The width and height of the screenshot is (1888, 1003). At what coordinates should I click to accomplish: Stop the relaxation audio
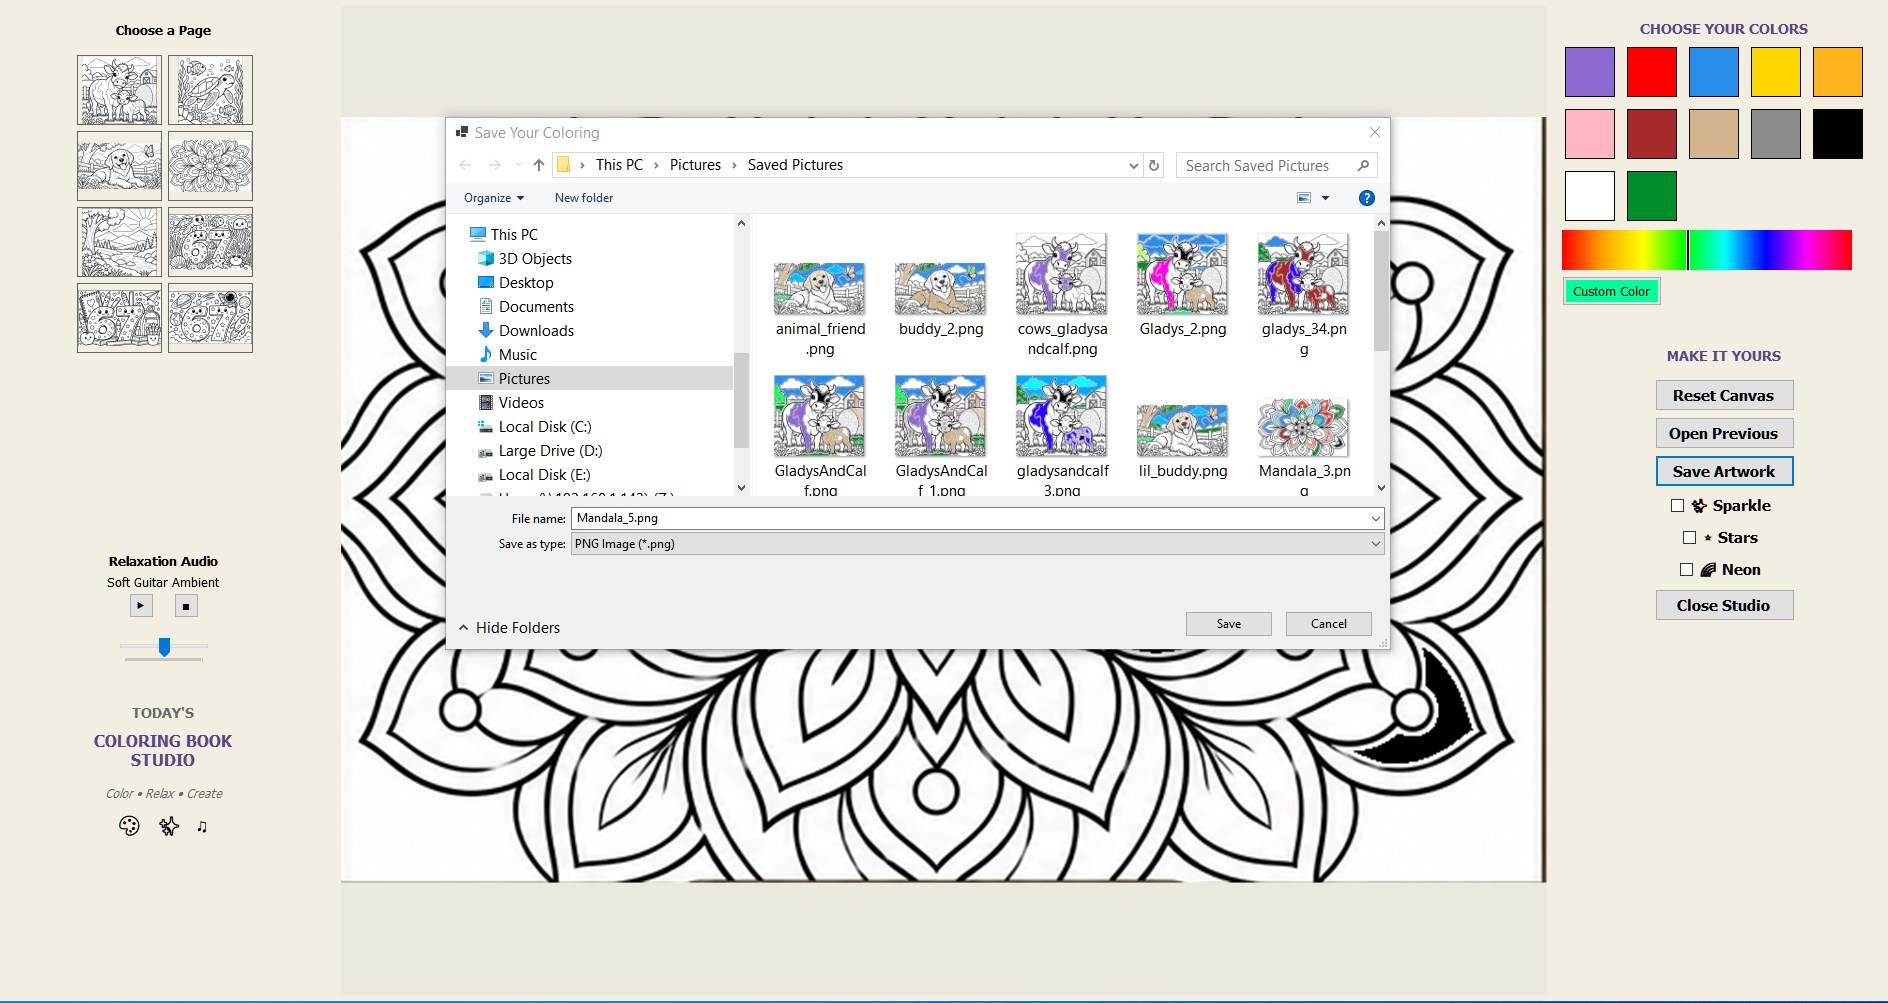(186, 605)
